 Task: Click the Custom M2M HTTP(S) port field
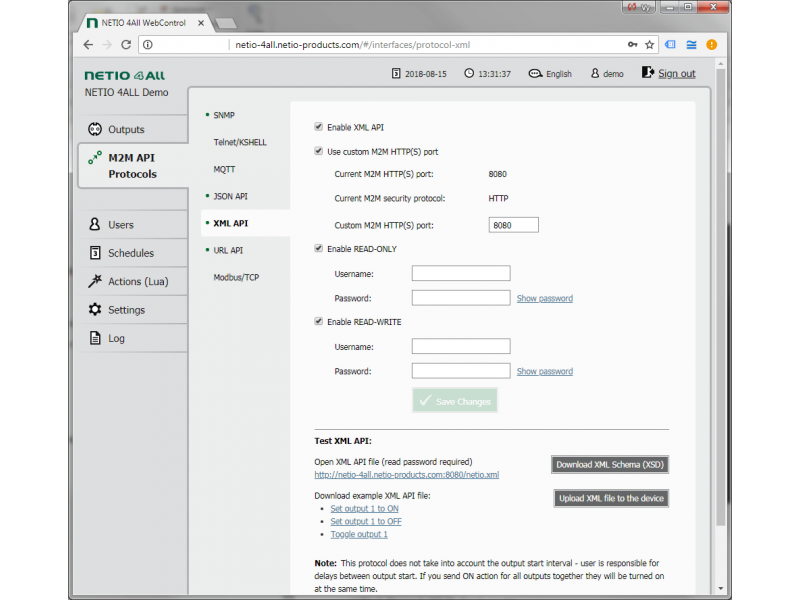(x=513, y=225)
